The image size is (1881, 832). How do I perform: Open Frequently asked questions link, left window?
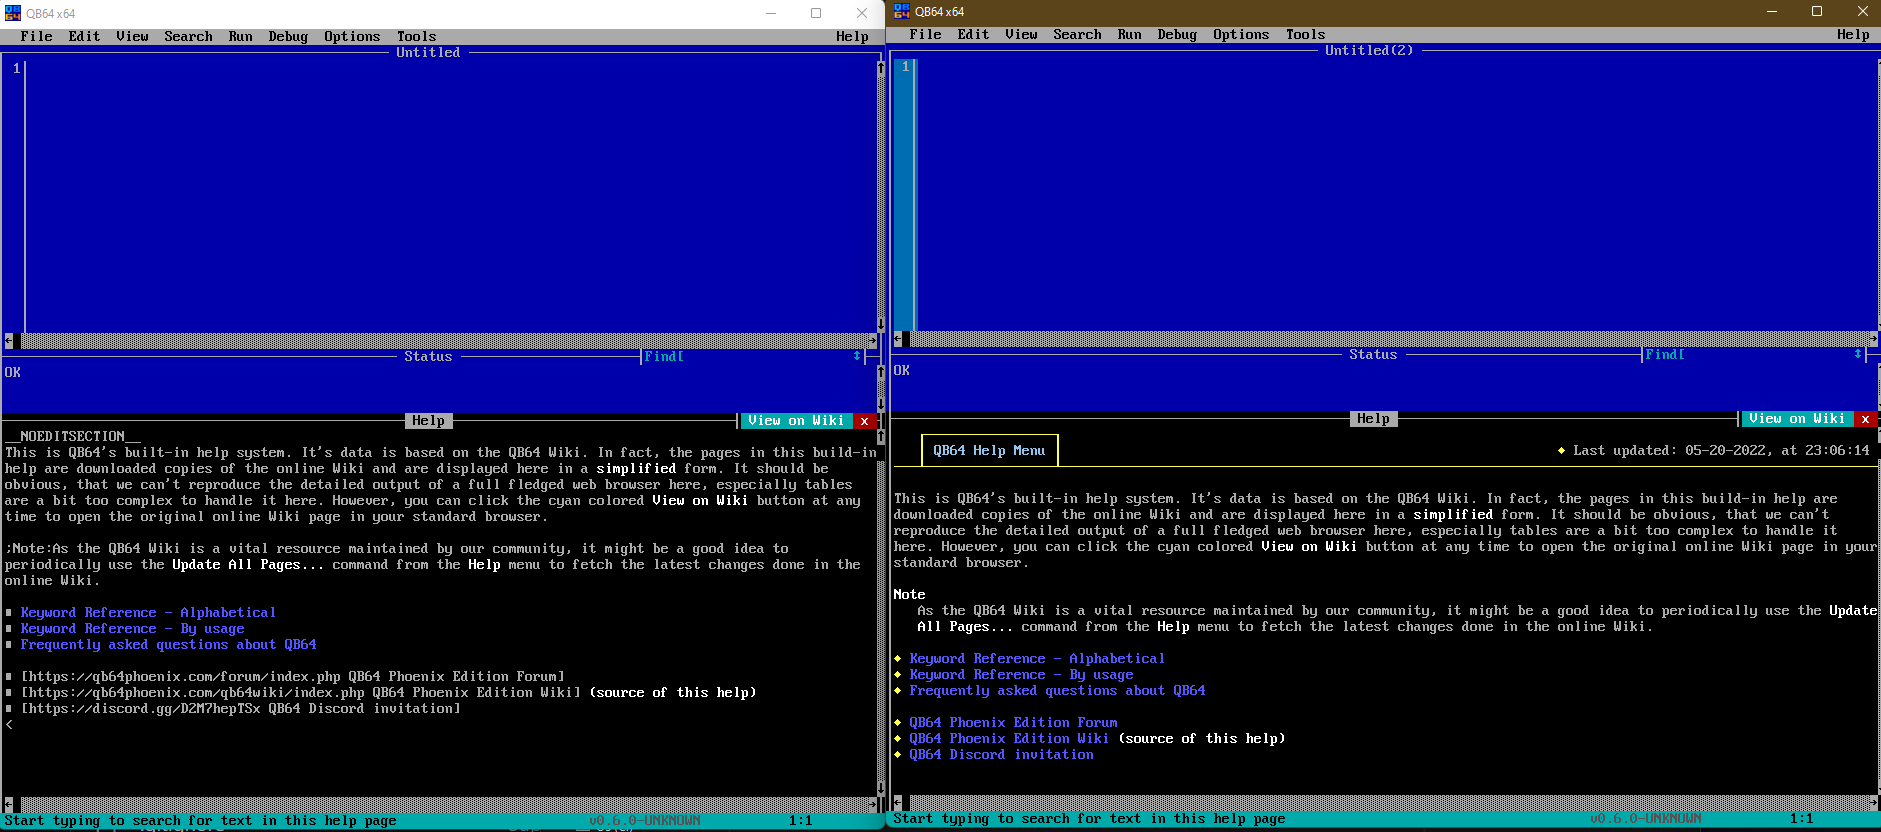pos(169,645)
